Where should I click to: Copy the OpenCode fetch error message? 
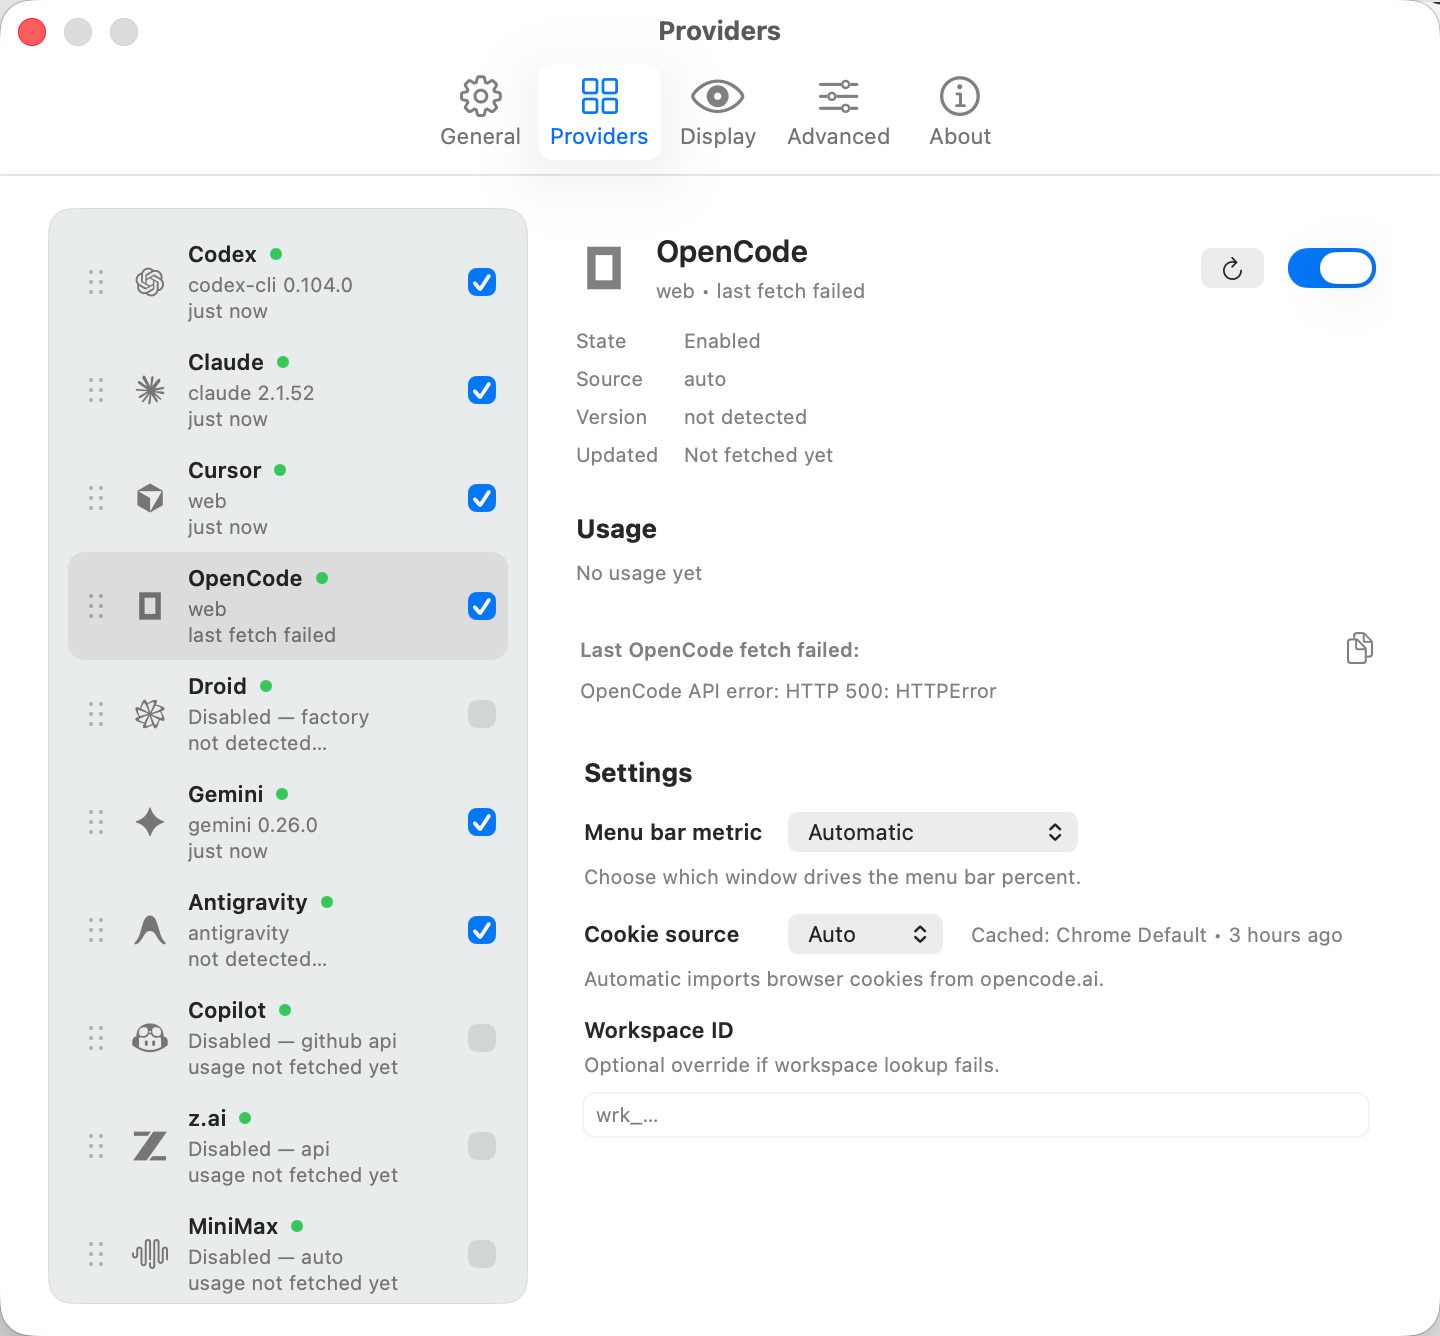[x=1360, y=648]
